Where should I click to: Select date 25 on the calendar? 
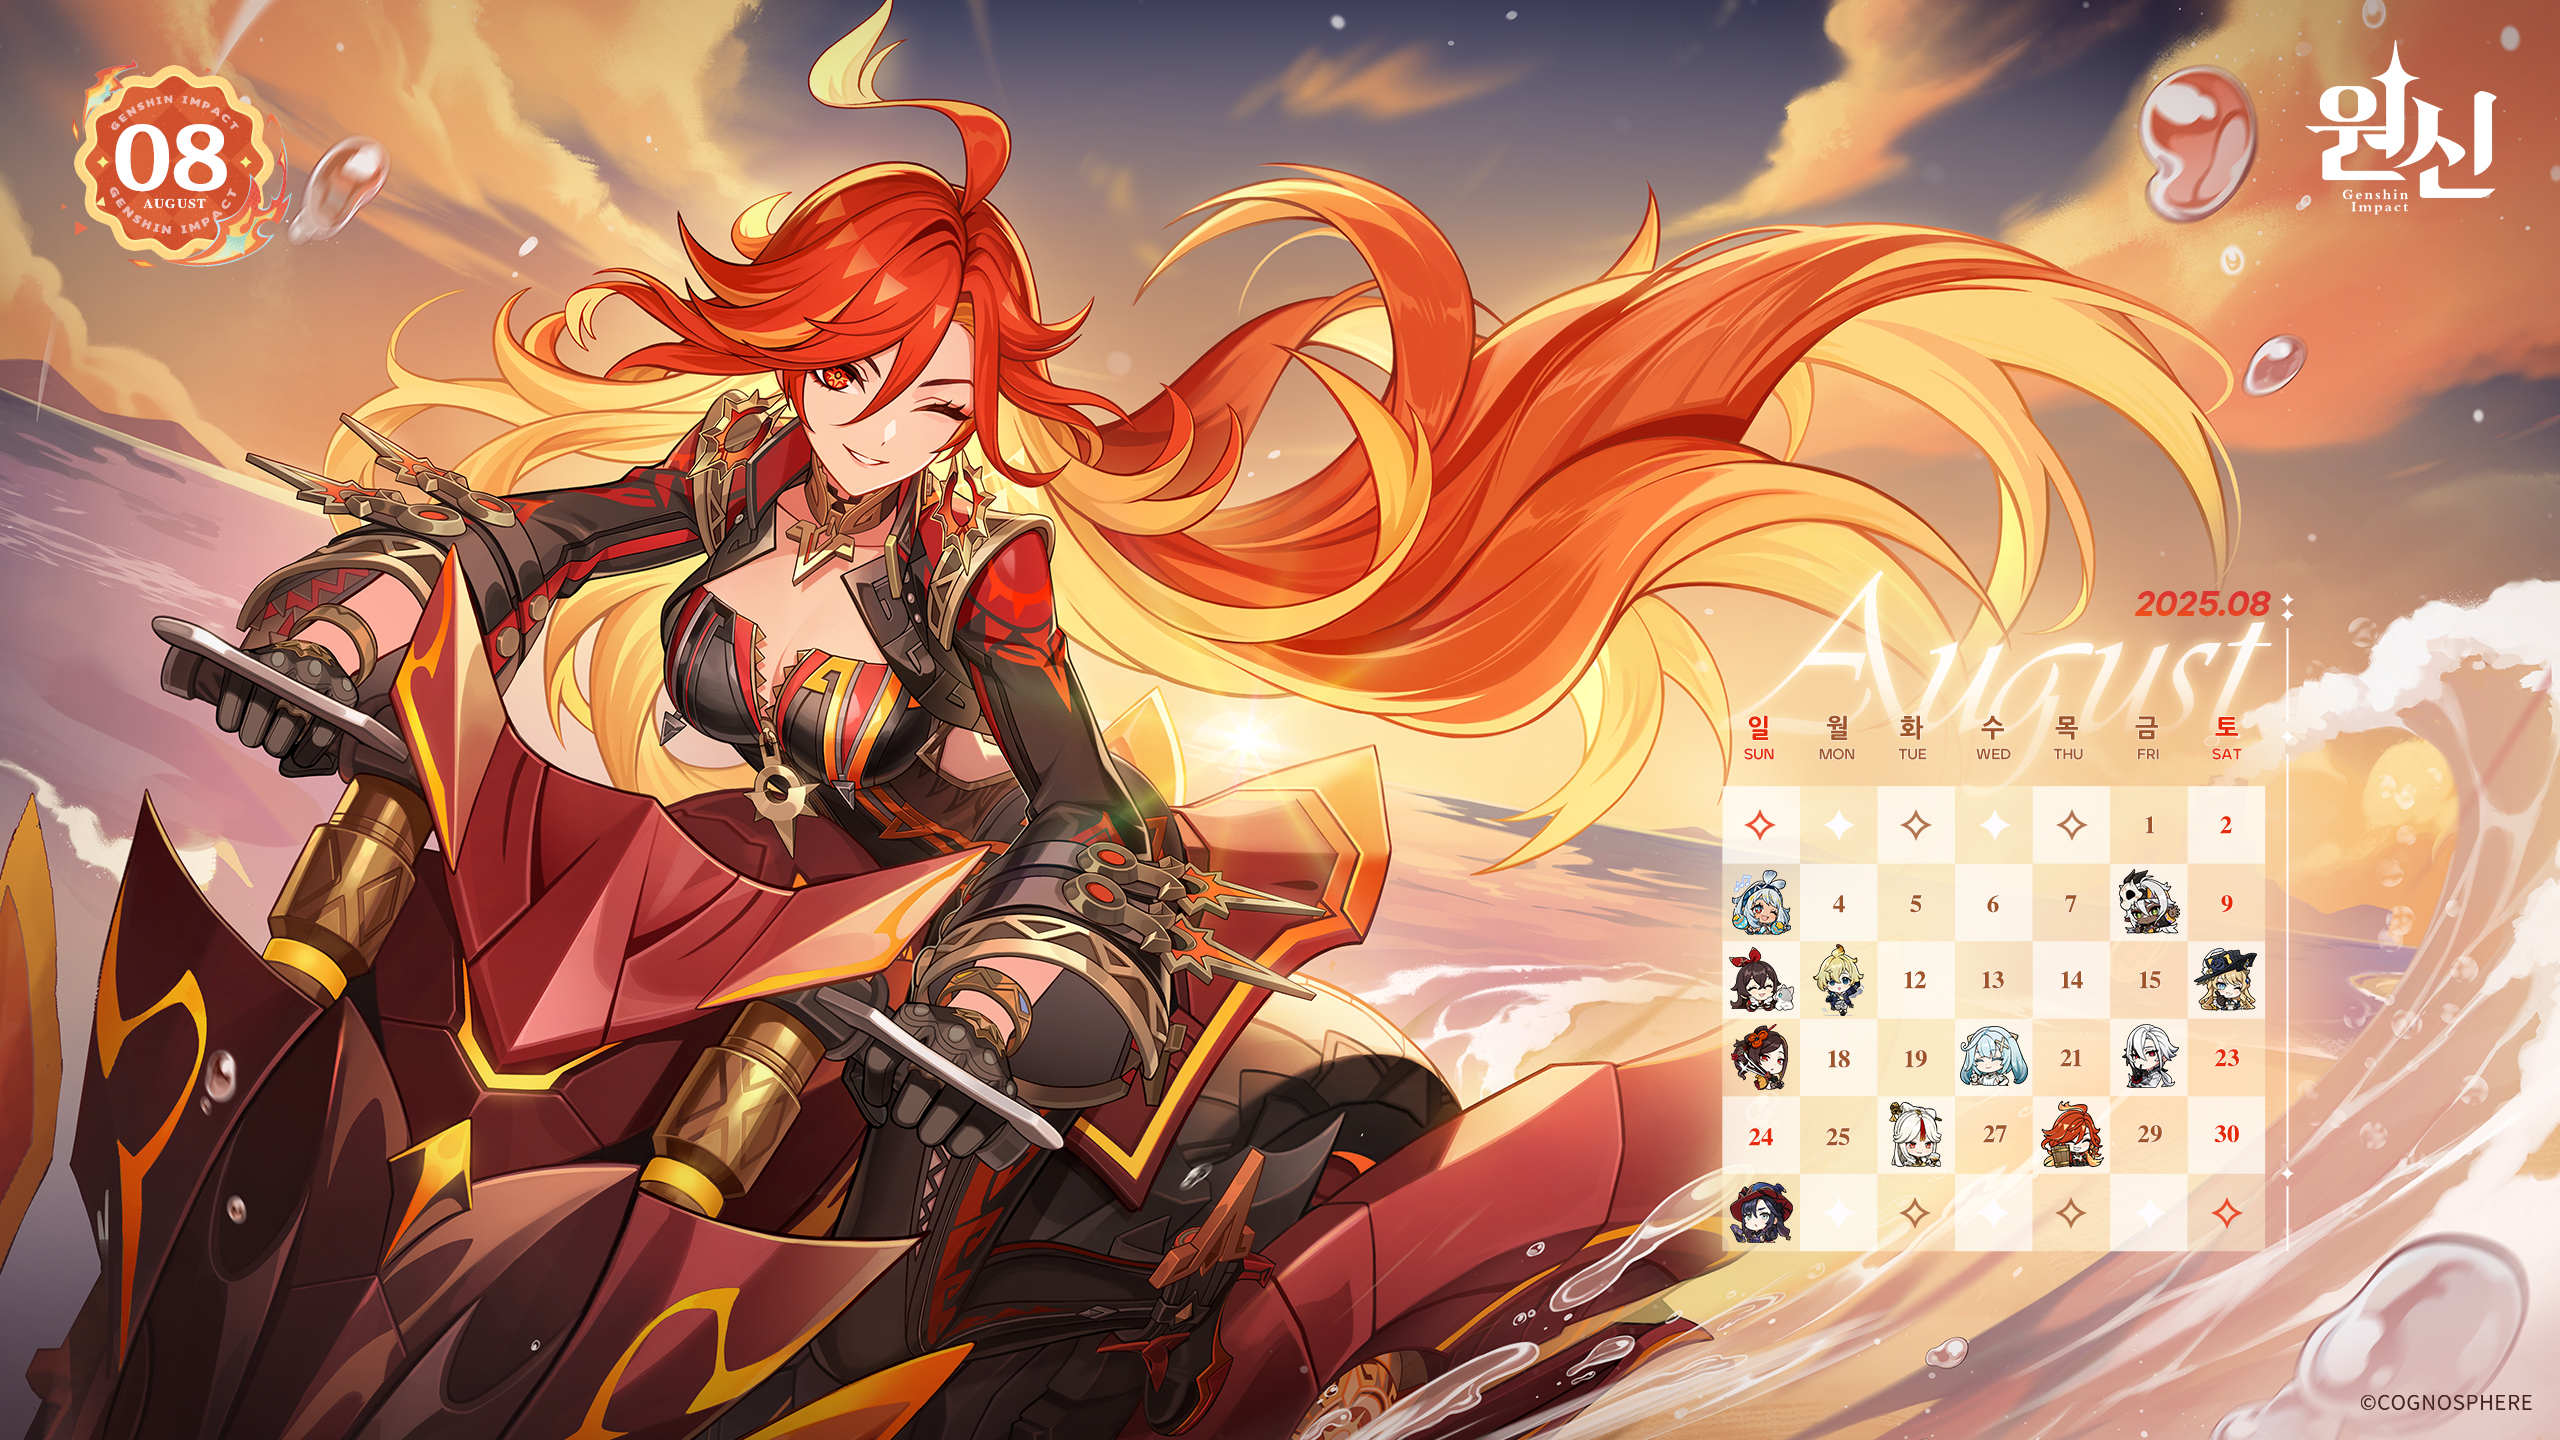tap(1838, 1137)
